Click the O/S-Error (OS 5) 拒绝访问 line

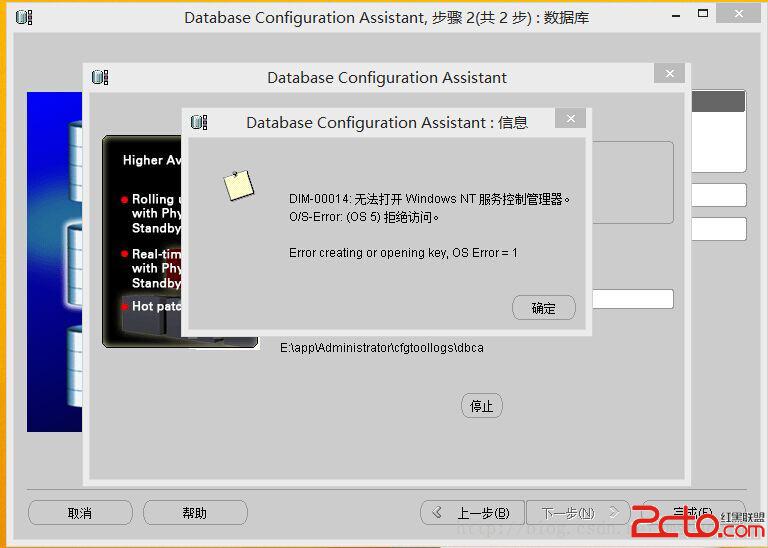[x=363, y=217]
